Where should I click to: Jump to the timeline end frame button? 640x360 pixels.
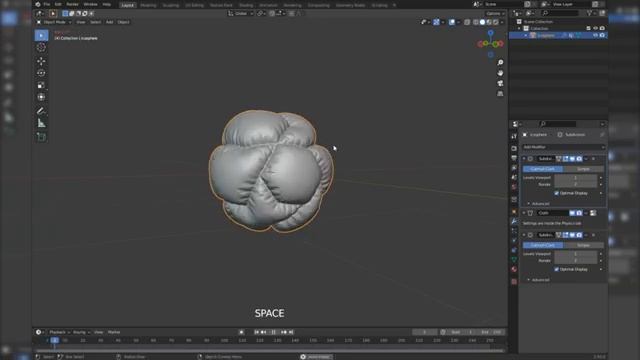291,332
